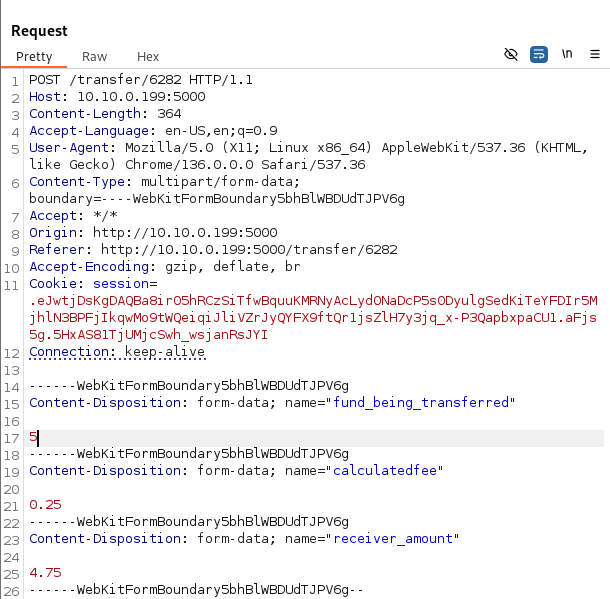Image resolution: width=610 pixels, height=599 pixels.
Task: Toggle hide non-printable characters eye icon
Action: click(511, 54)
